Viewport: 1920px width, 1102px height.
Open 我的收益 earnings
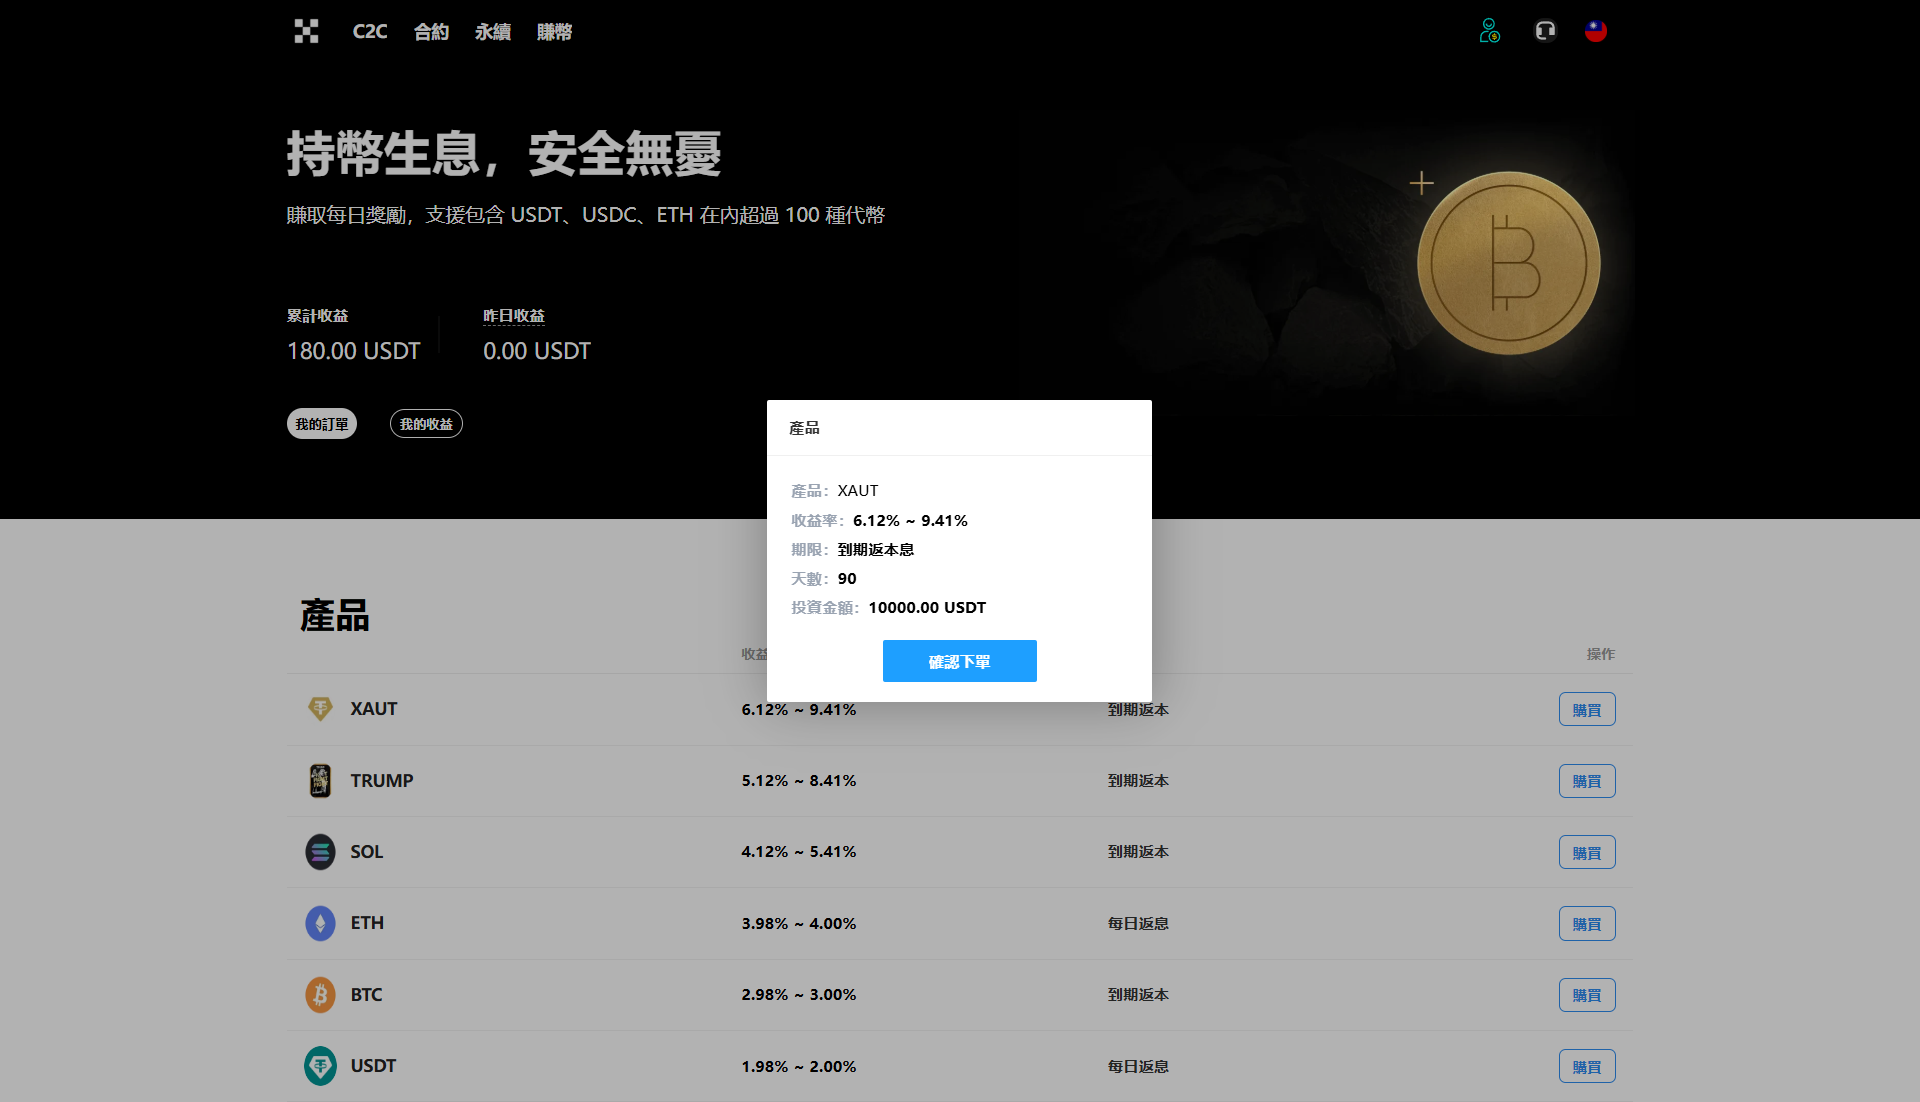click(426, 424)
